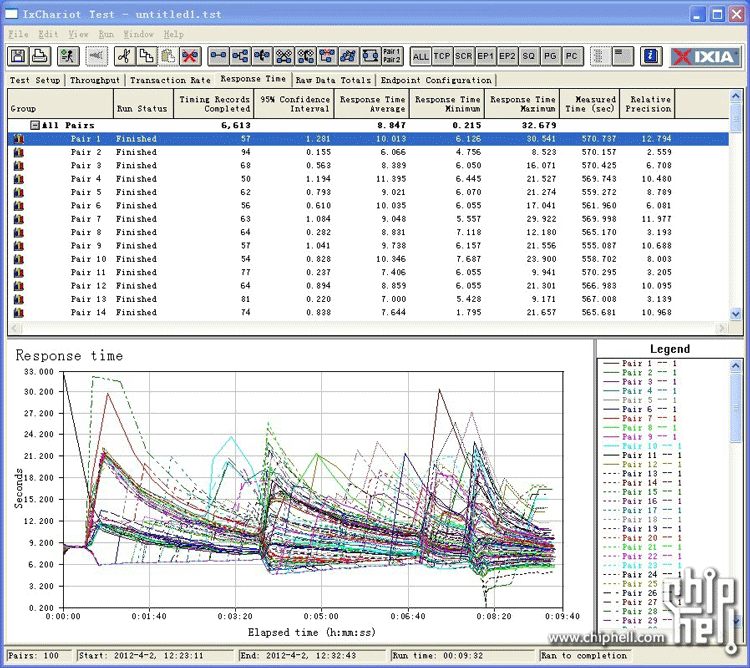Click the Save icon in toolbar
Screen dimensions: 750x668
(19, 56)
